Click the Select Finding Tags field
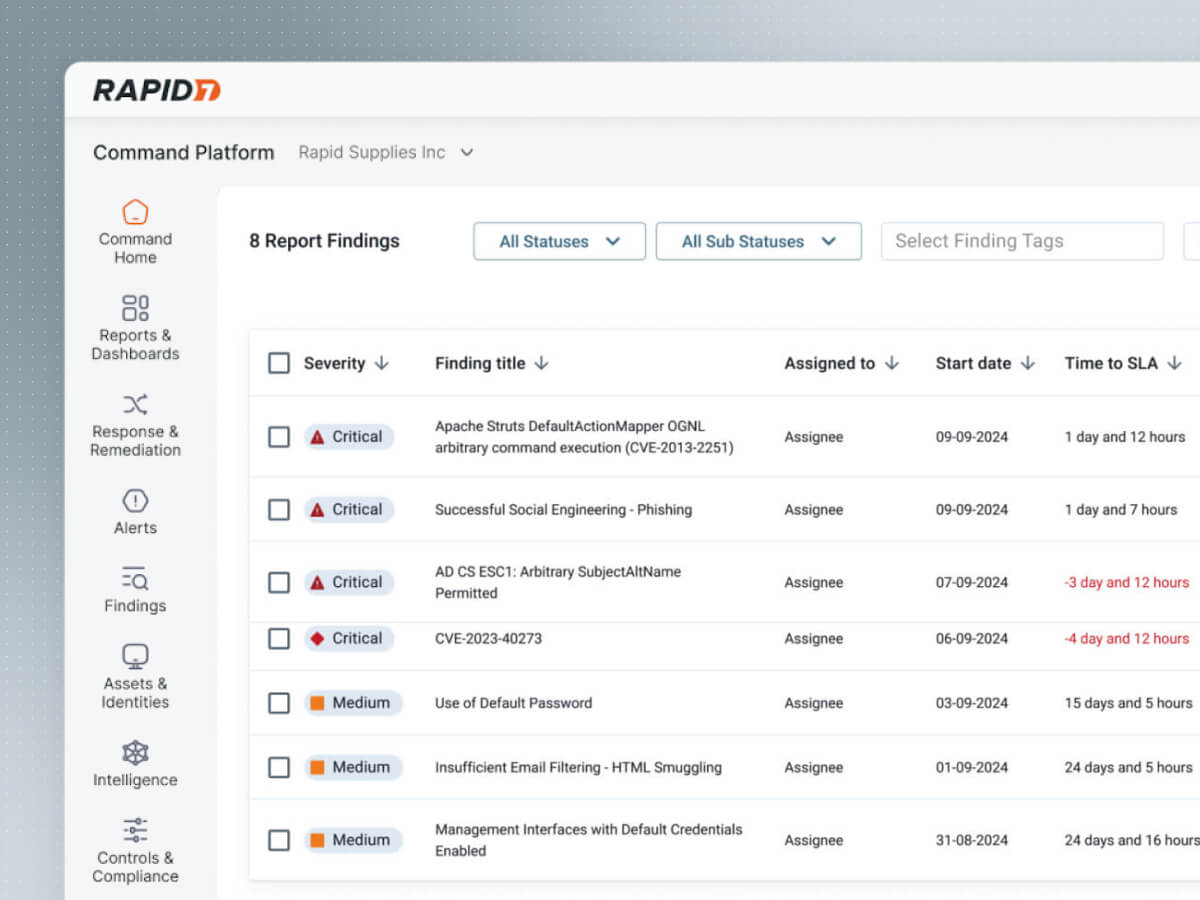This screenshot has width=1200, height=900. tap(1021, 241)
